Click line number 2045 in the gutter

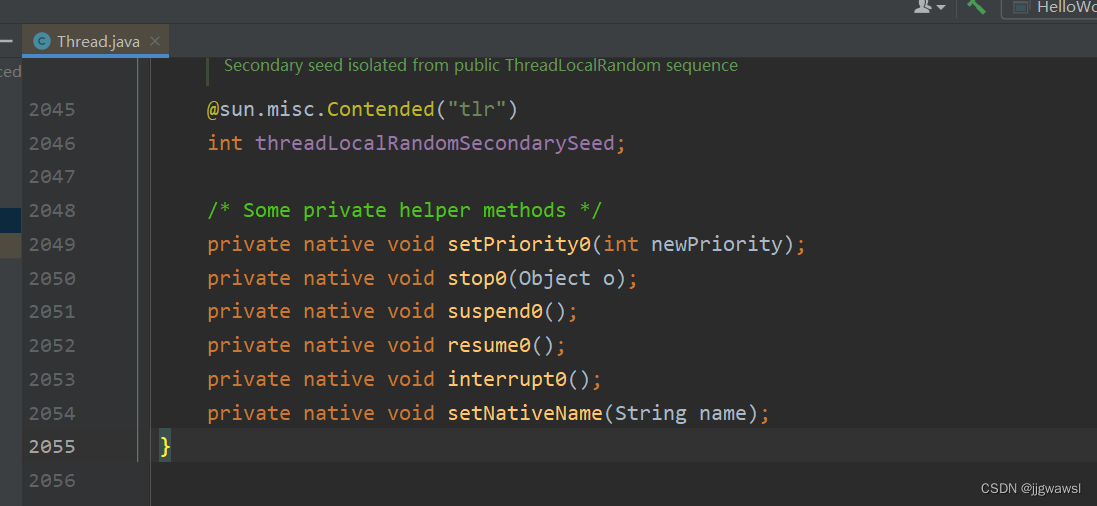(52, 110)
